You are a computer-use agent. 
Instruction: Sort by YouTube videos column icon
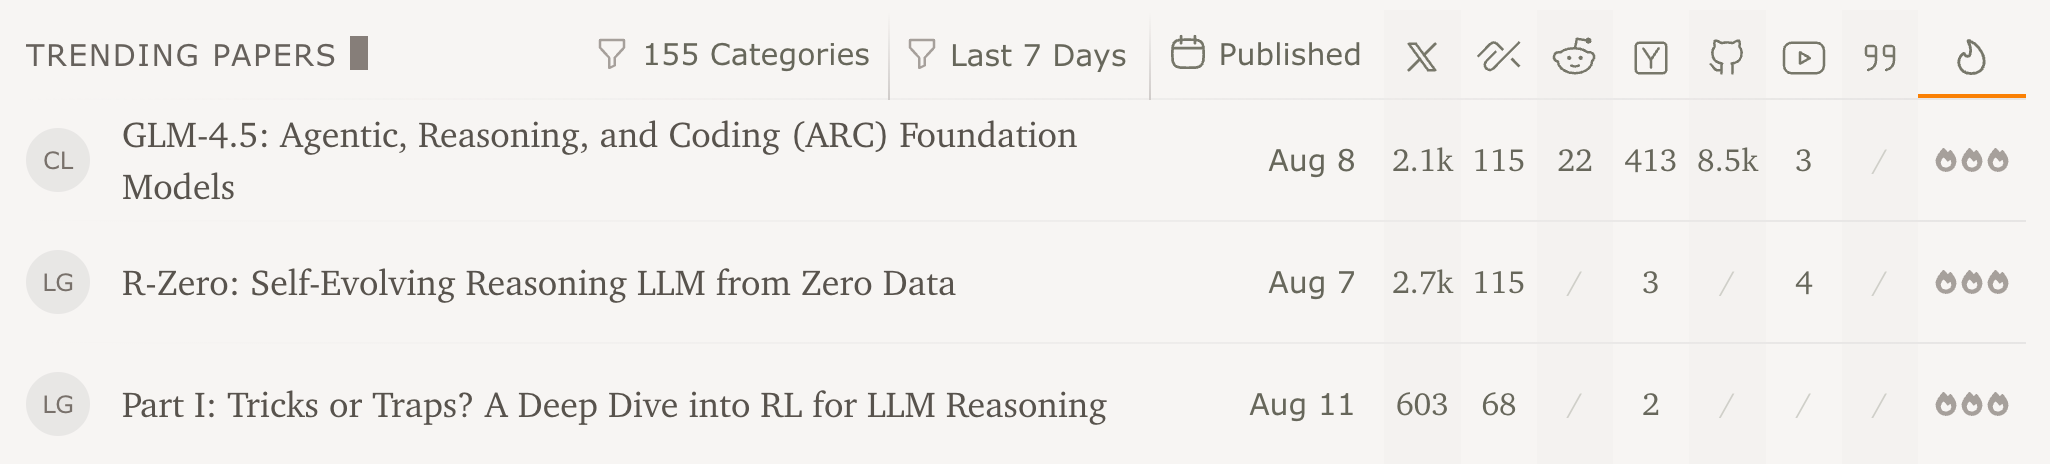(1803, 58)
